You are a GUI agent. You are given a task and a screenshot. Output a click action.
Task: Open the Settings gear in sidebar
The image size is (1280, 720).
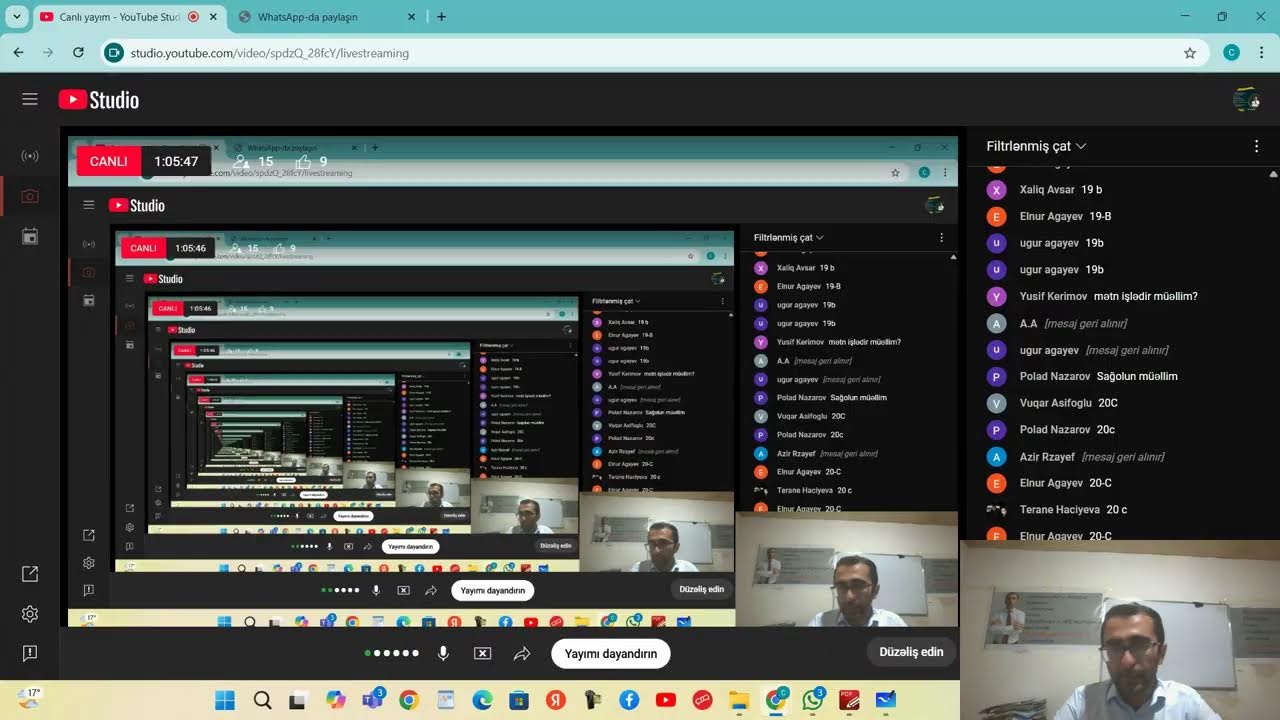pyautogui.click(x=30, y=614)
